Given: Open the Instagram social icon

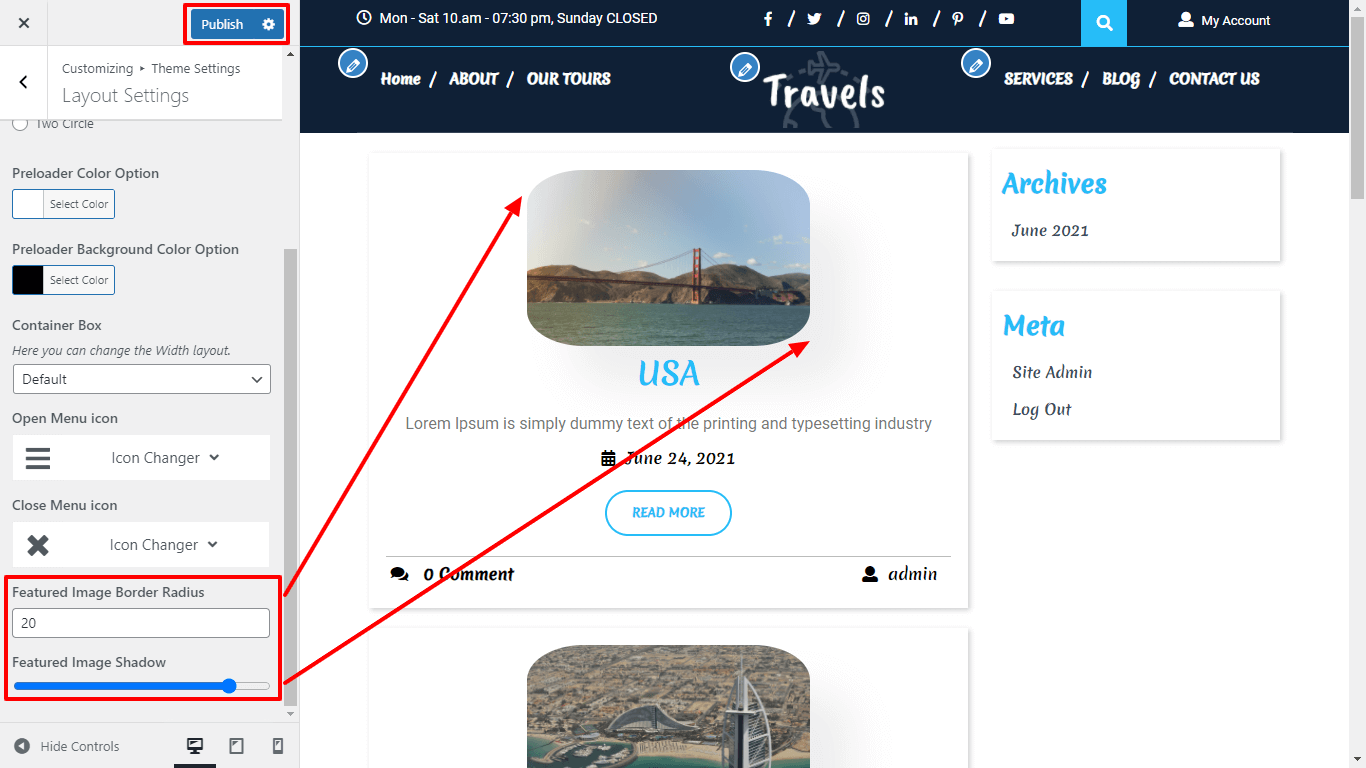Looking at the screenshot, I should (863, 18).
